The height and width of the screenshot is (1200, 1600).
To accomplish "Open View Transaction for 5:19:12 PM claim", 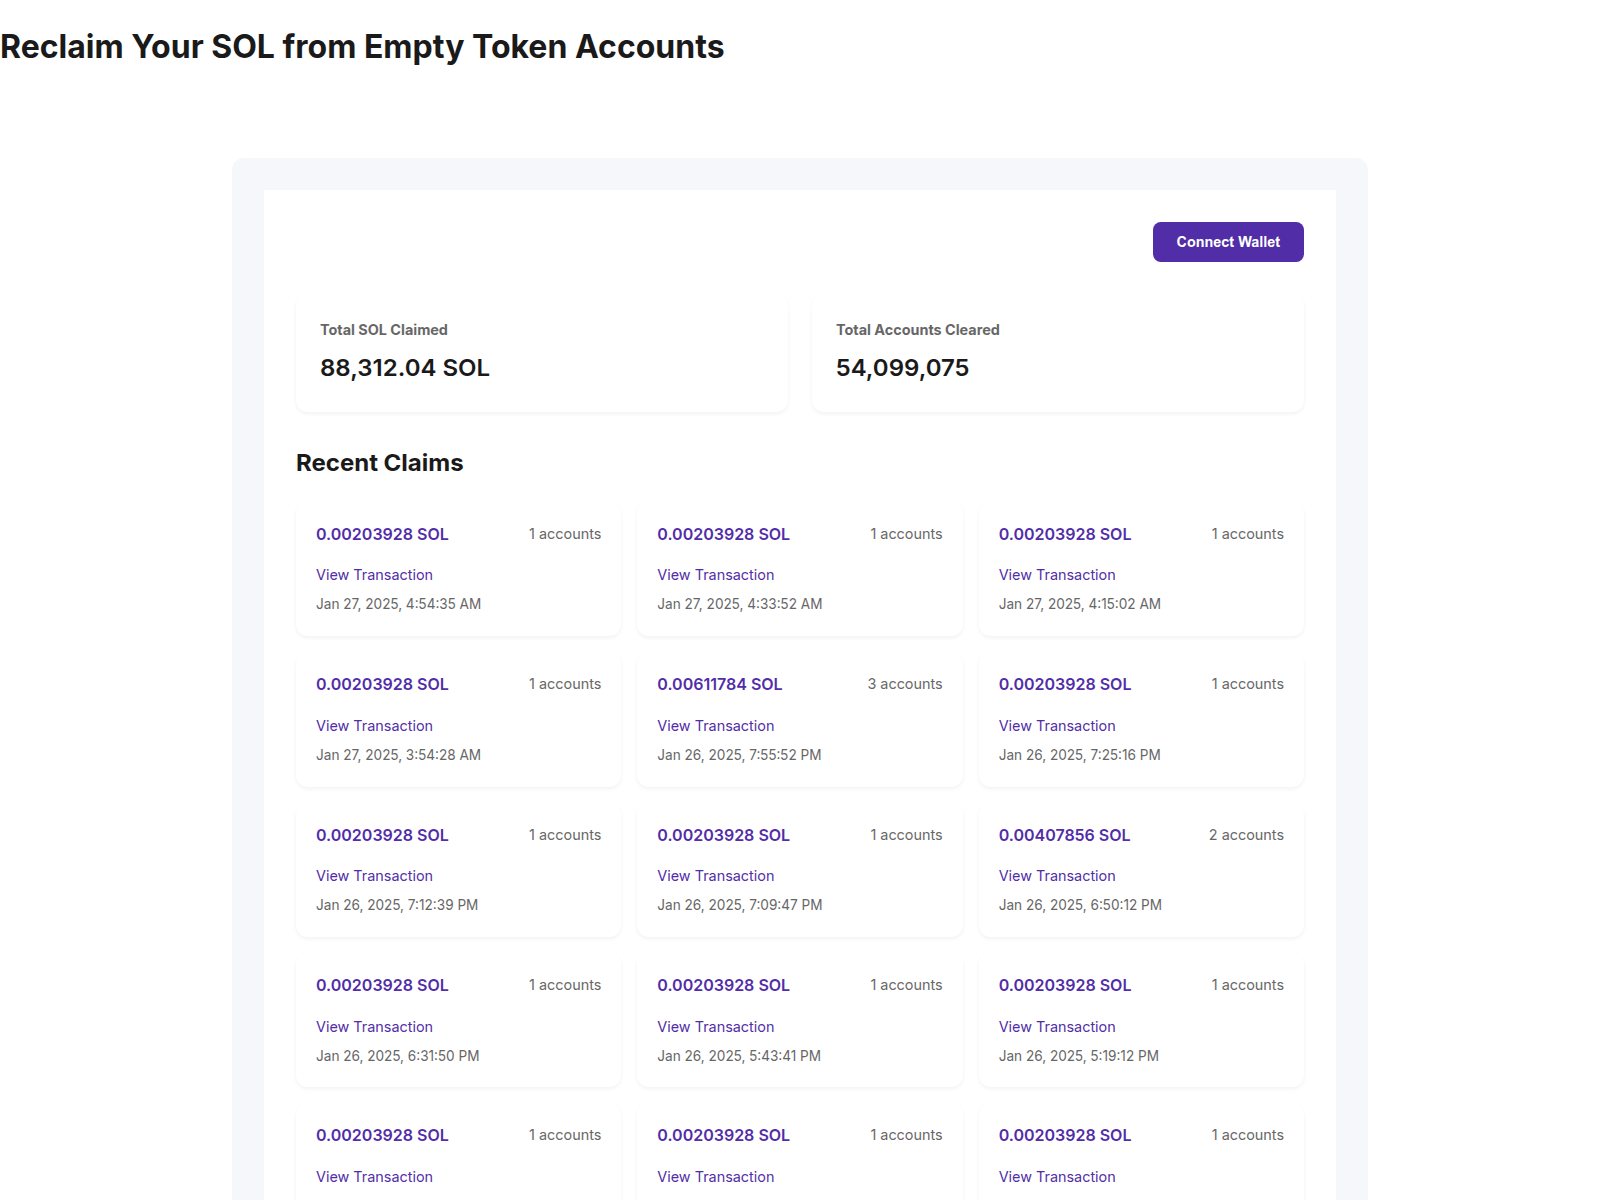I will tap(1057, 1027).
